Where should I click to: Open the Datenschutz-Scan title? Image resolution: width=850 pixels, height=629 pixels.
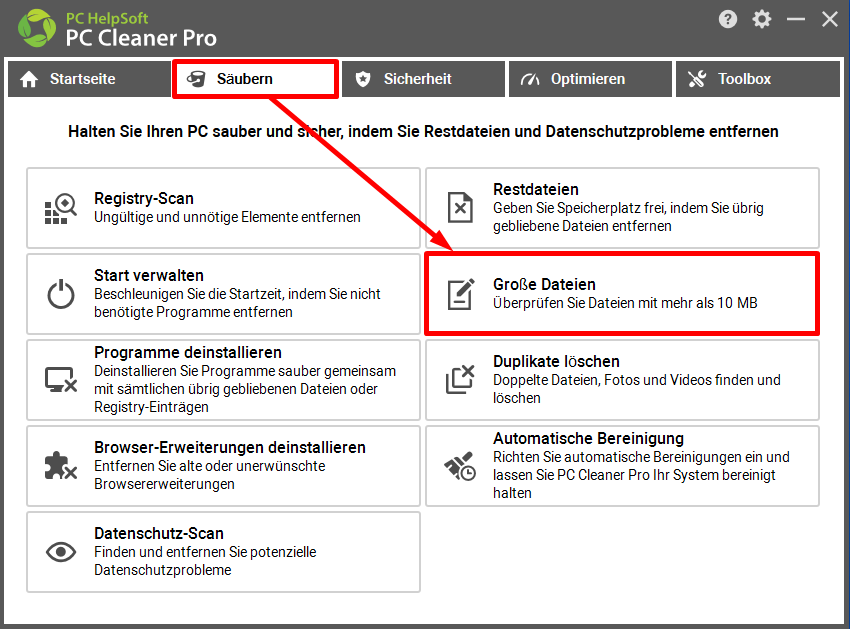[x=159, y=534]
